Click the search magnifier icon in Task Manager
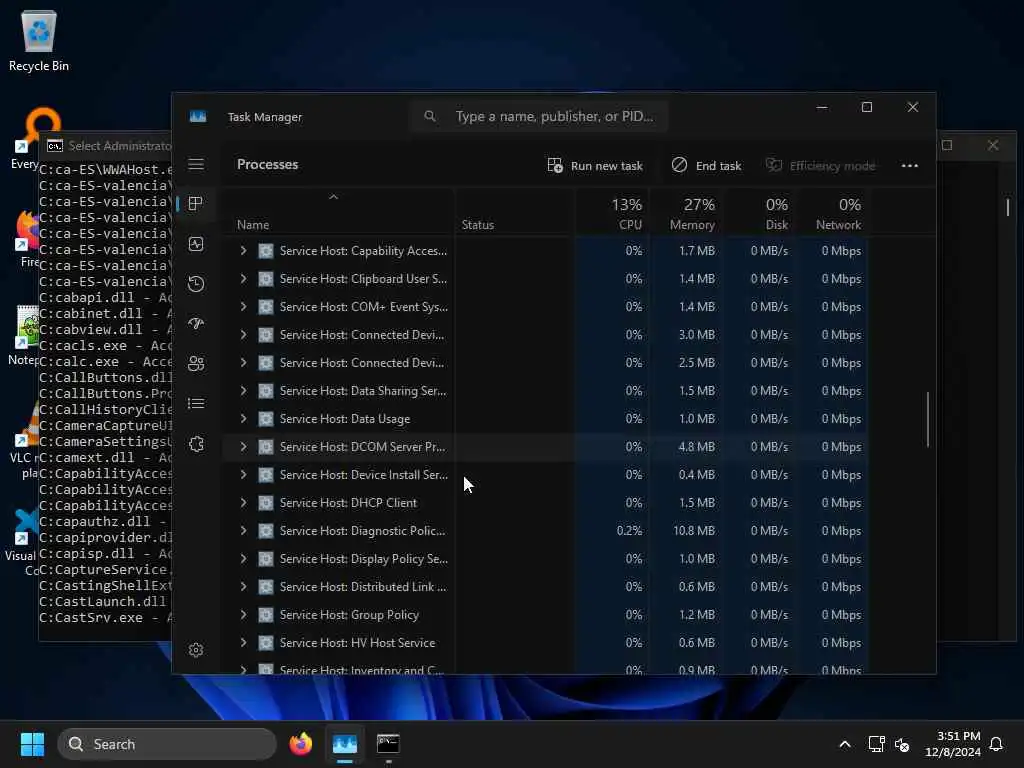The height and width of the screenshot is (768, 1024). (x=430, y=116)
